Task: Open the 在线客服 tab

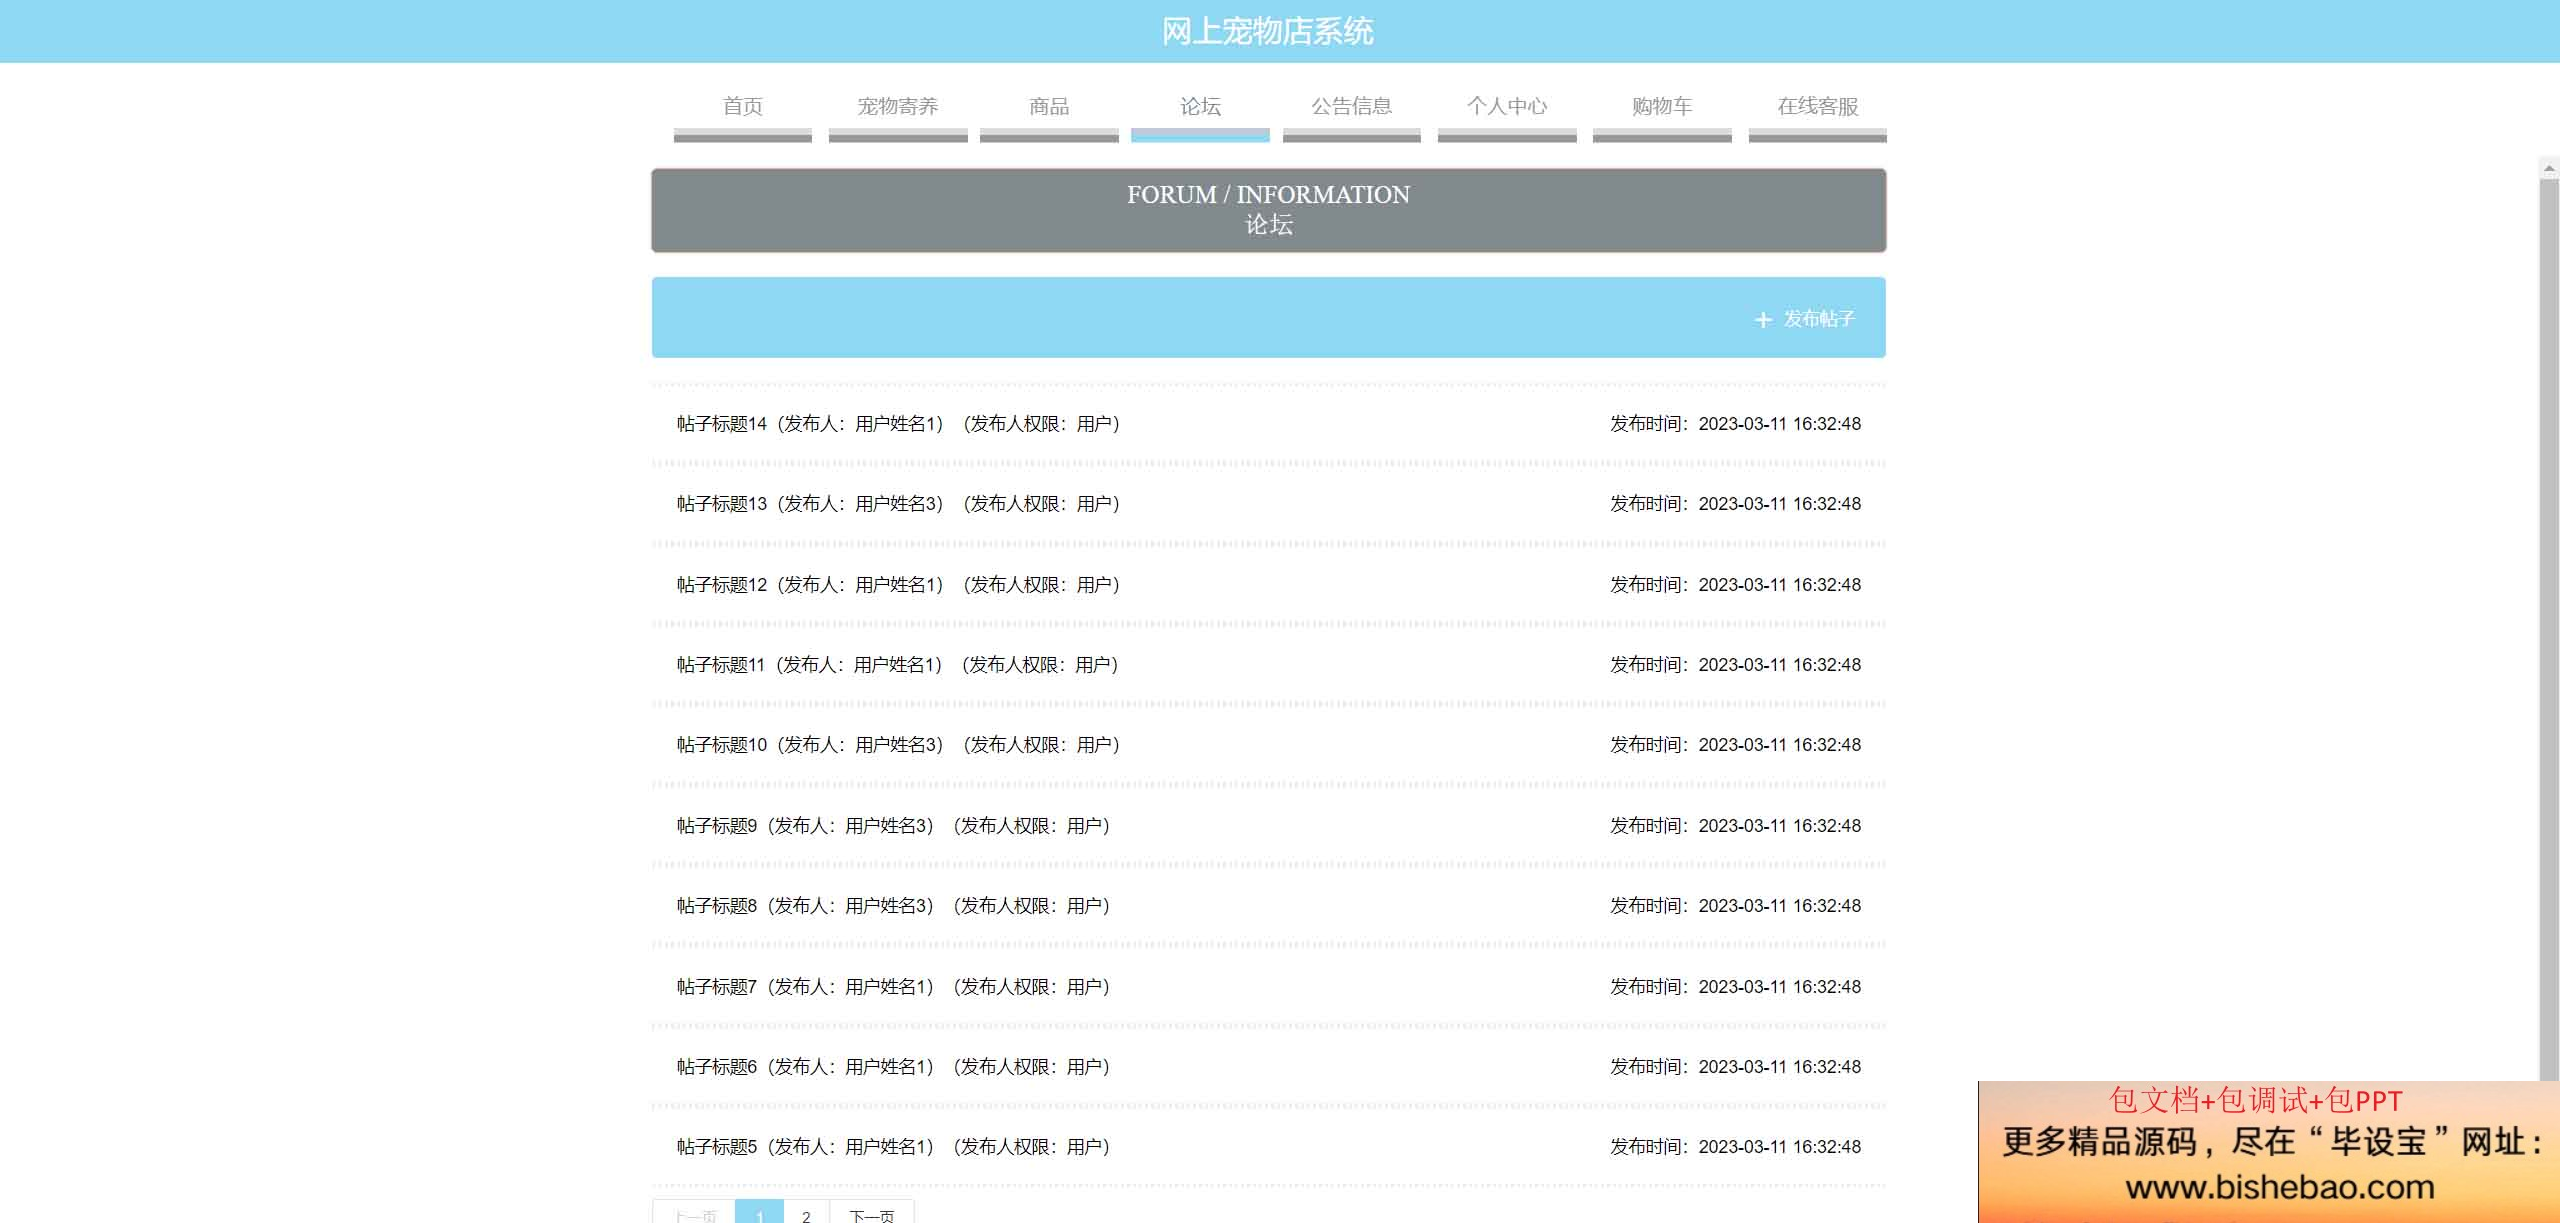Action: pyautogui.click(x=1817, y=107)
